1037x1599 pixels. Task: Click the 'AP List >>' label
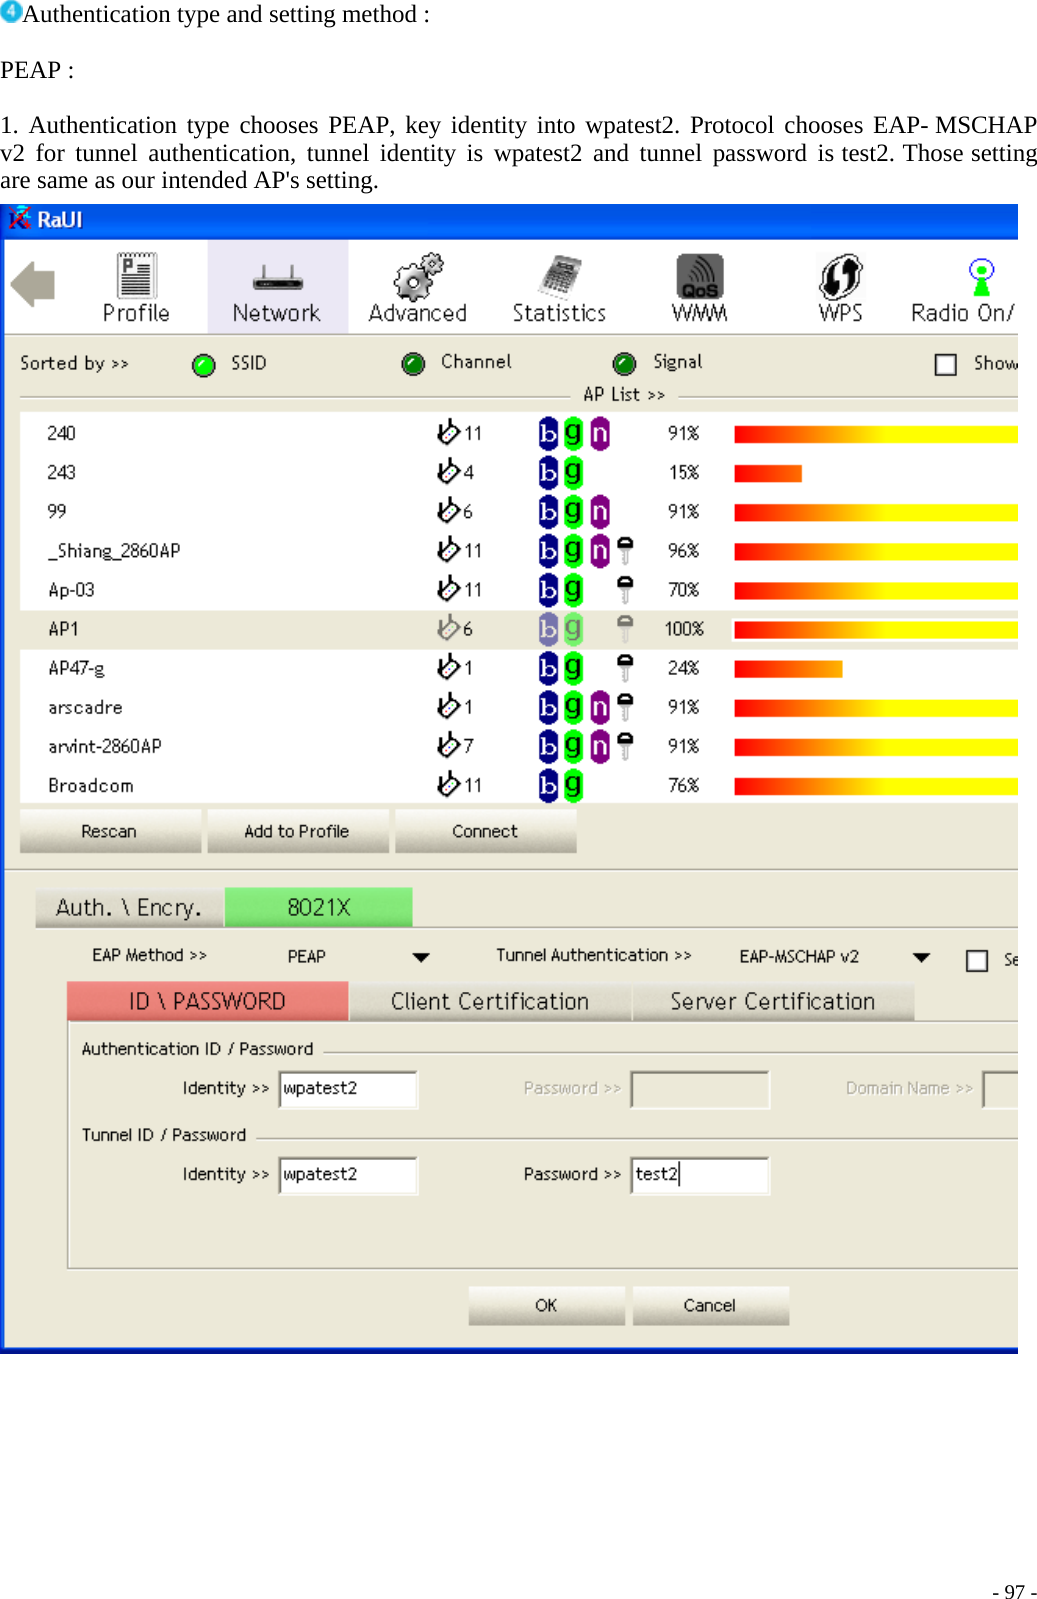click(x=624, y=395)
